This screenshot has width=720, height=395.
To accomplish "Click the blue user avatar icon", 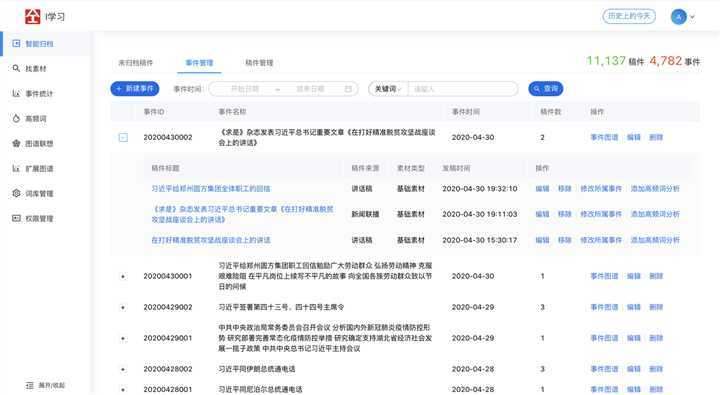I will [x=678, y=17].
